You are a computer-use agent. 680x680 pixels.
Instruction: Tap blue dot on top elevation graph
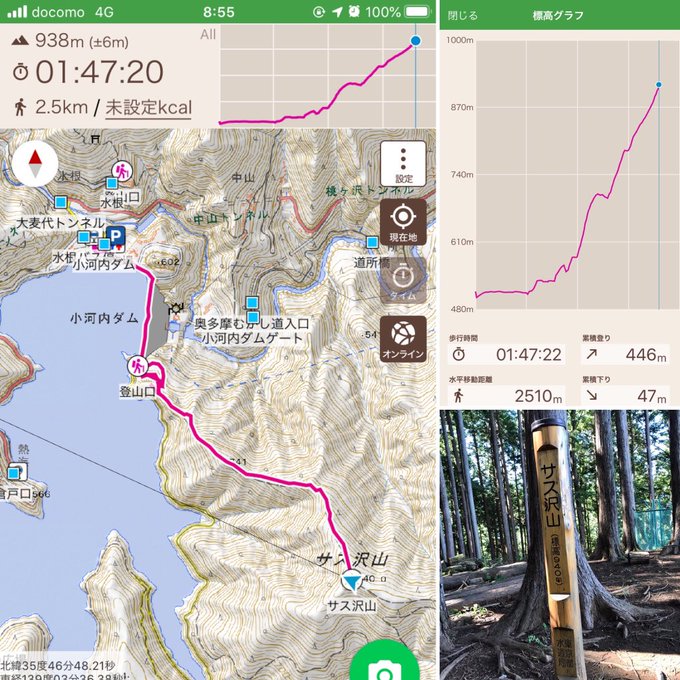point(415,41)
